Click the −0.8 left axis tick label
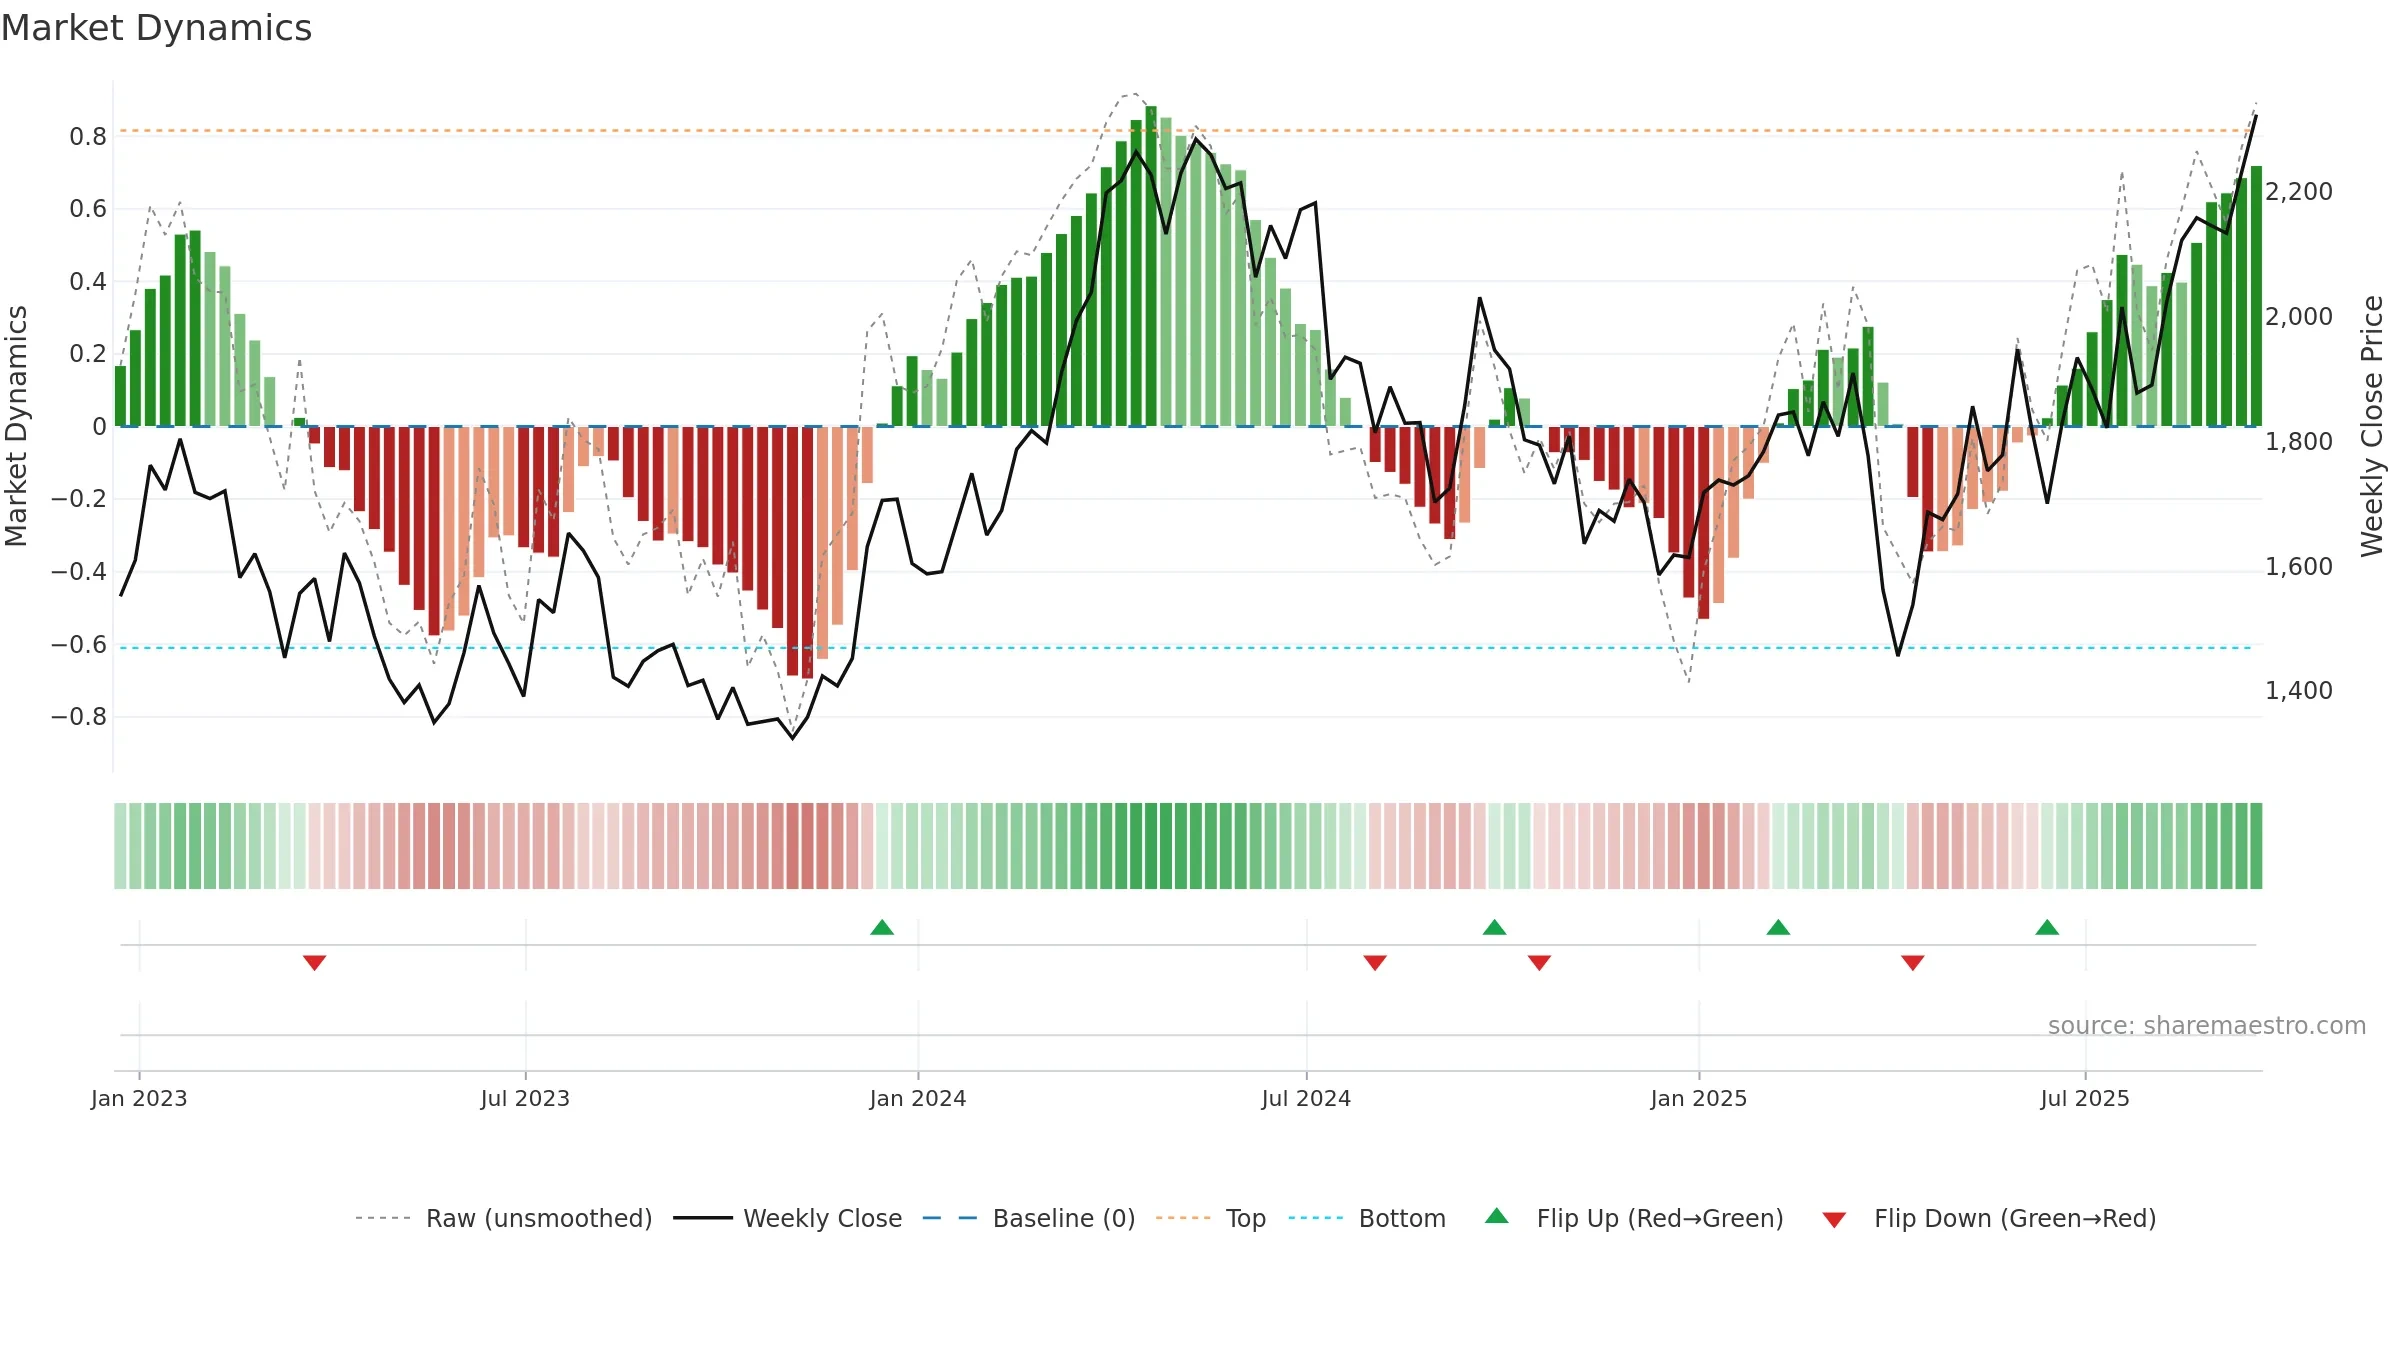The height and width of the screenshot is (1350, 2400). pyautogui.click(x=79, y=717)
